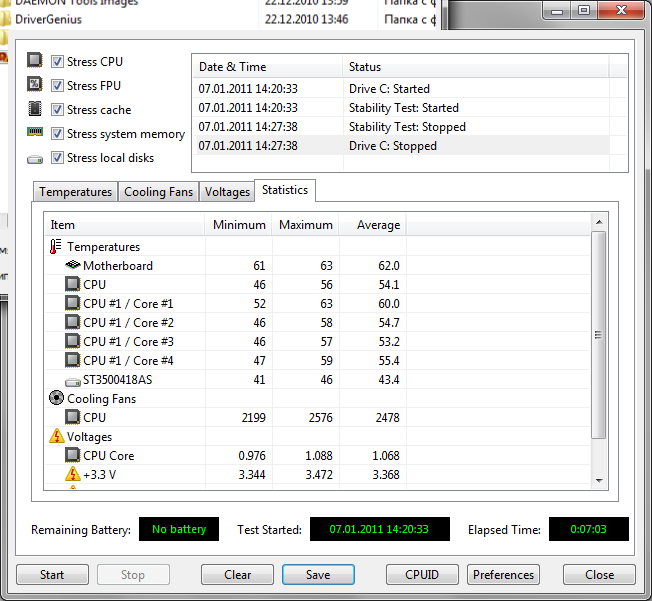Click the ST3500418AS row label
This screenshot has height=601, width=652.
point(118,379)
